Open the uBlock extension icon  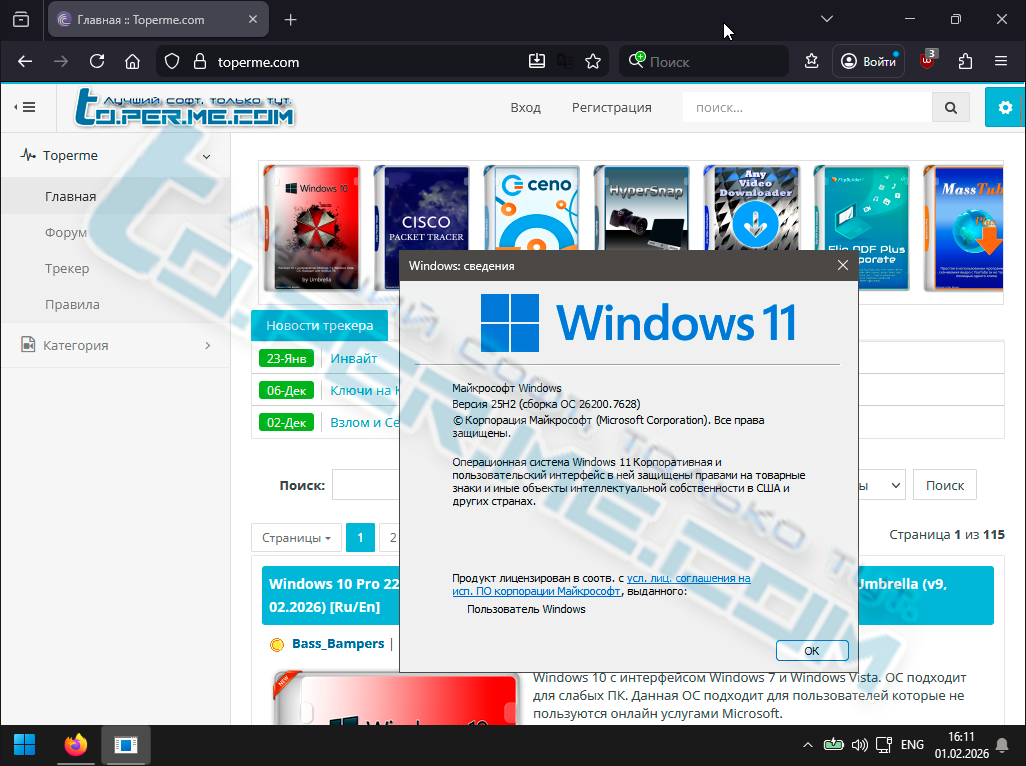pos(928,60)
